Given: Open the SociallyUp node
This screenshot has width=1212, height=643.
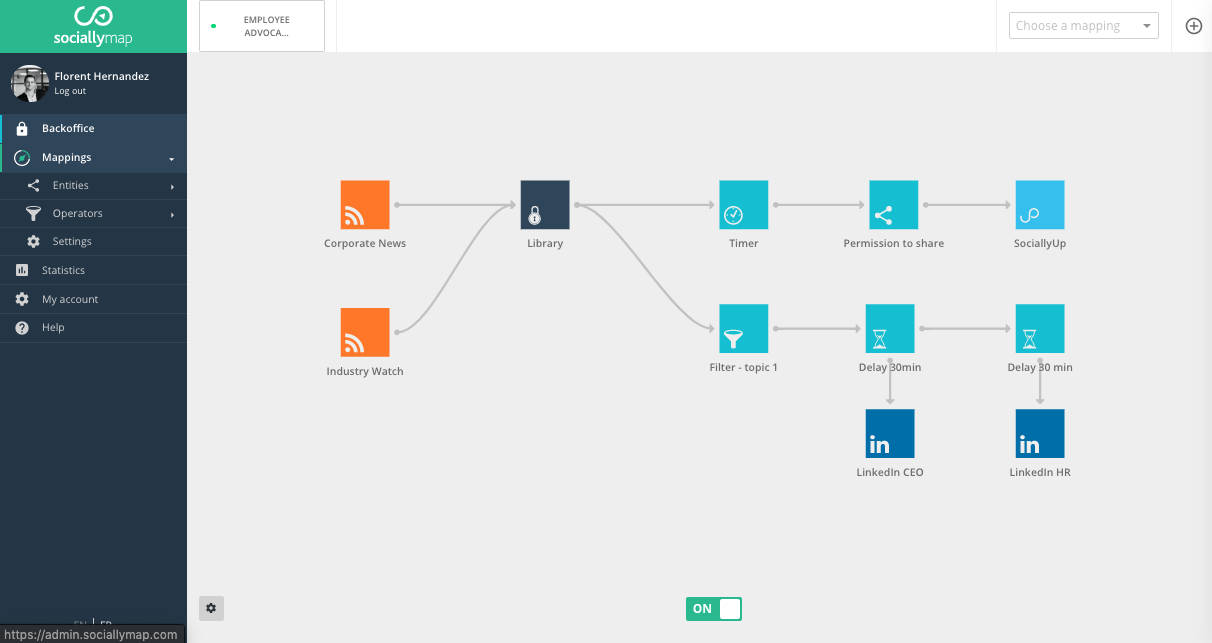Looking at the screenshot, I should click(x=1039, y=205).
